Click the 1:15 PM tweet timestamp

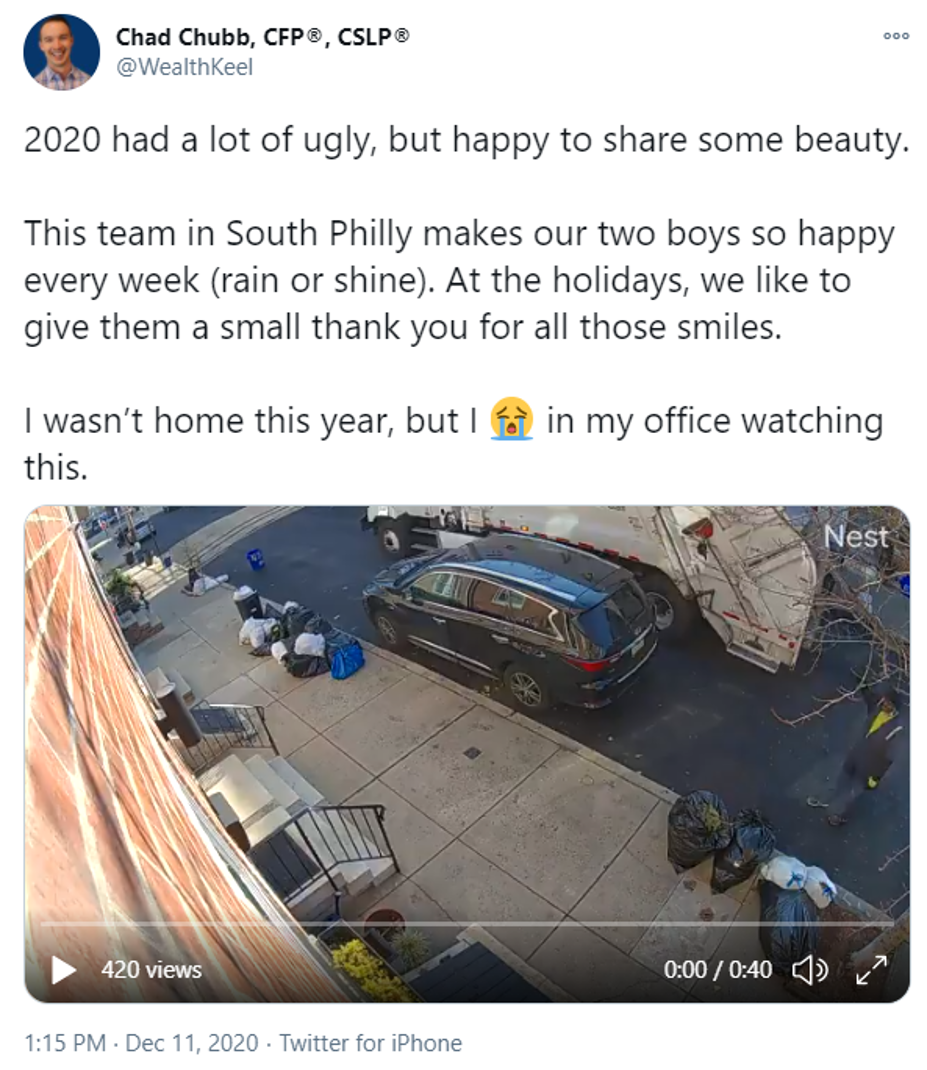[65, 1043]
